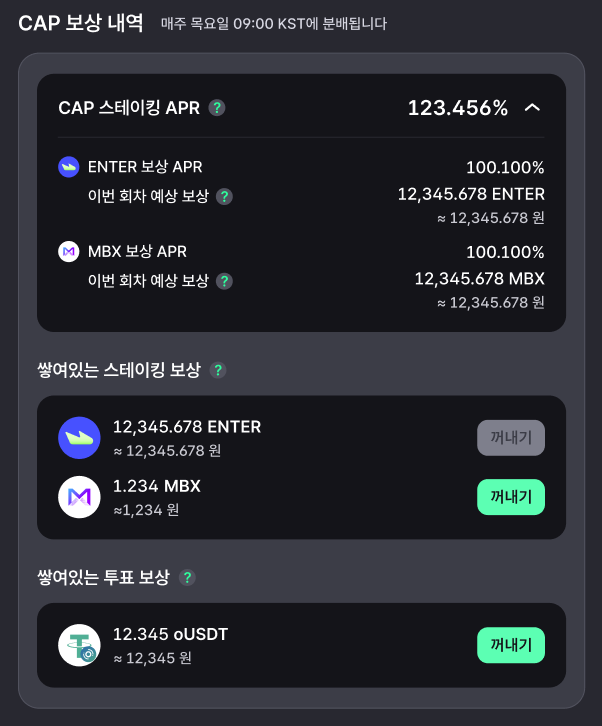Click the CAP 스테이킹 APR header label
The width and height of the screenshot is (602, 726).
[129, 108]
